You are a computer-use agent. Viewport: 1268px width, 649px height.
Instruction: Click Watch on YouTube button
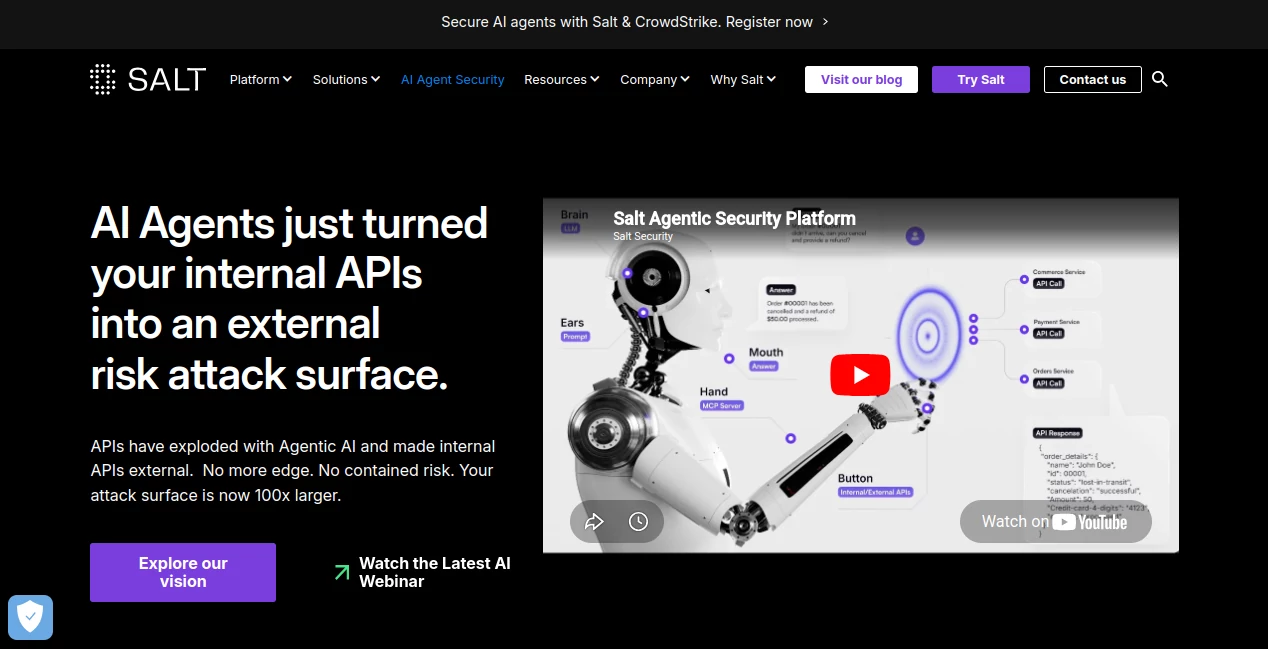click(x=1056, y=521)
